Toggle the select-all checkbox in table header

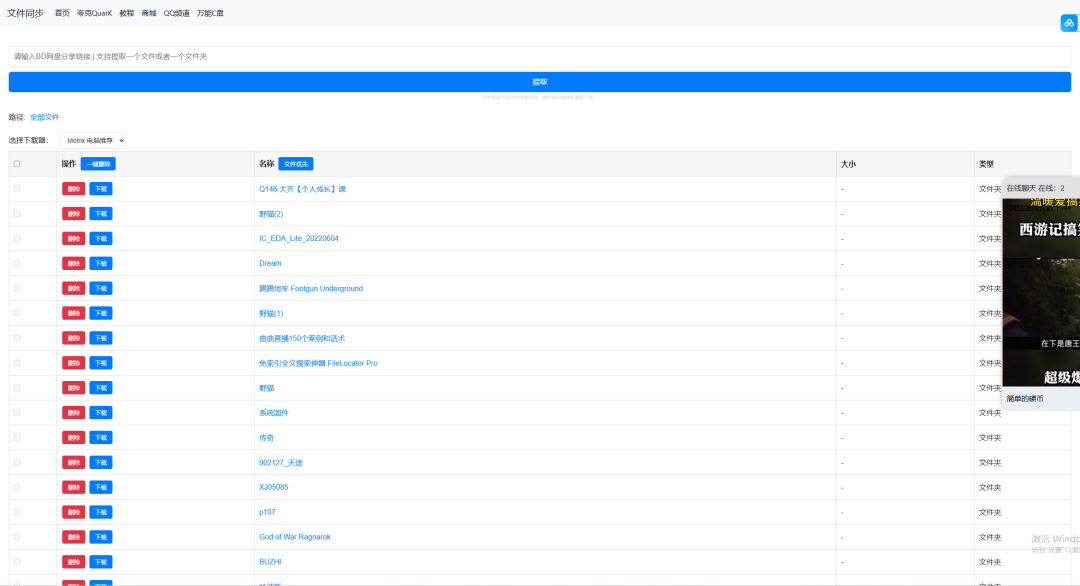click(x=16, y=164)
